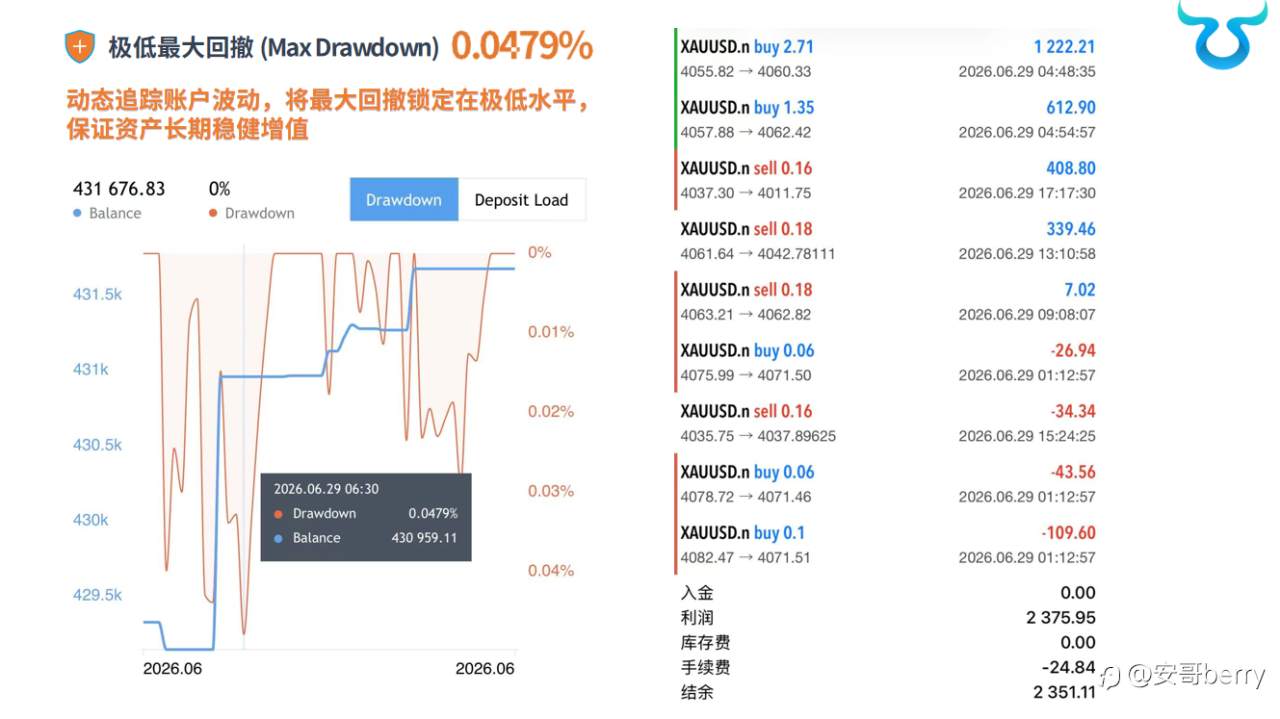Open the XAUUSD.n buy 2.71 trade
1280x719 pixels.
click(x=886, y=58)
